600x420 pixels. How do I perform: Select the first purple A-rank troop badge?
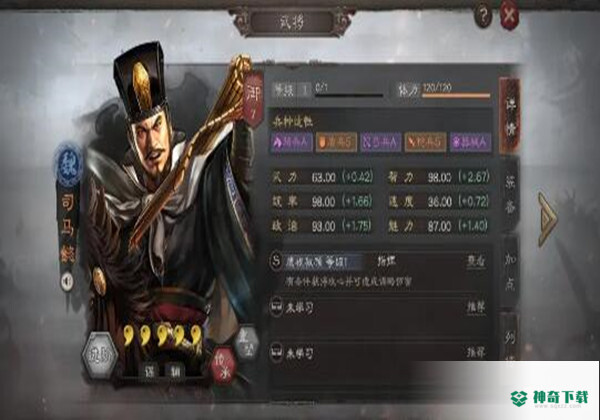[292, 142]
